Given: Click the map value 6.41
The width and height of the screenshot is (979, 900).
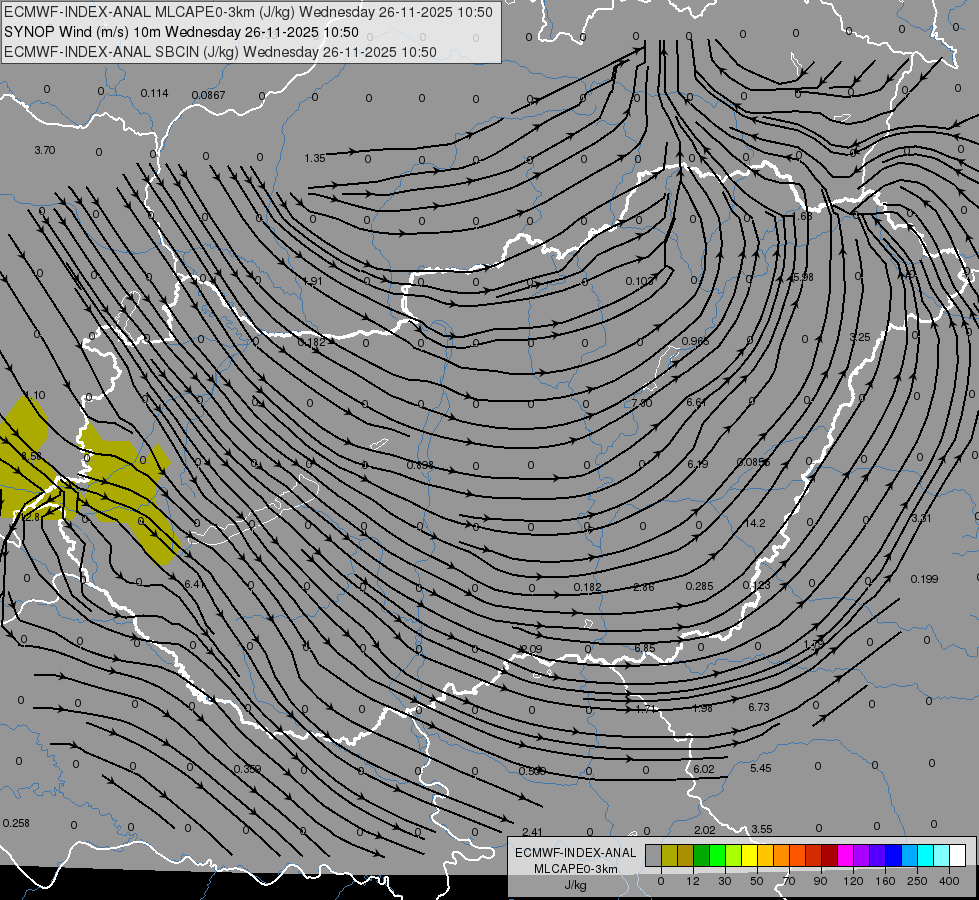Looking at the screenshot, I should [195, 584].
